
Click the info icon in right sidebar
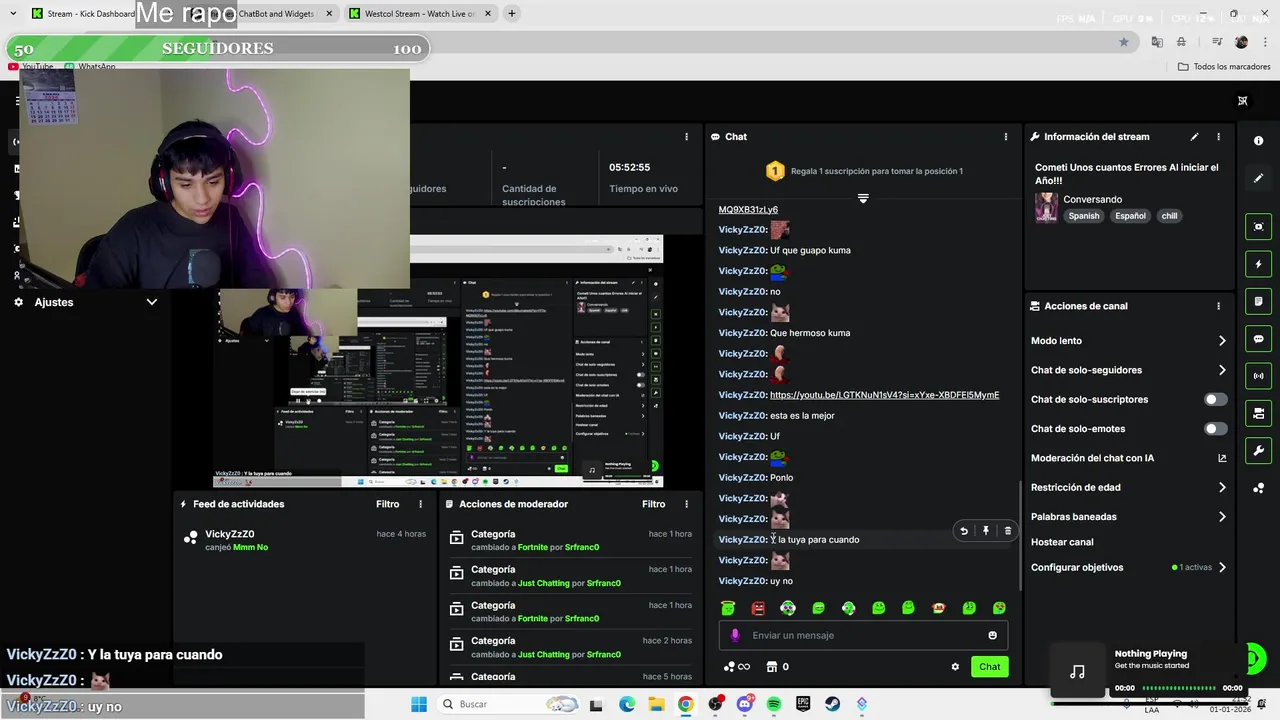[x=1258, y=141]
